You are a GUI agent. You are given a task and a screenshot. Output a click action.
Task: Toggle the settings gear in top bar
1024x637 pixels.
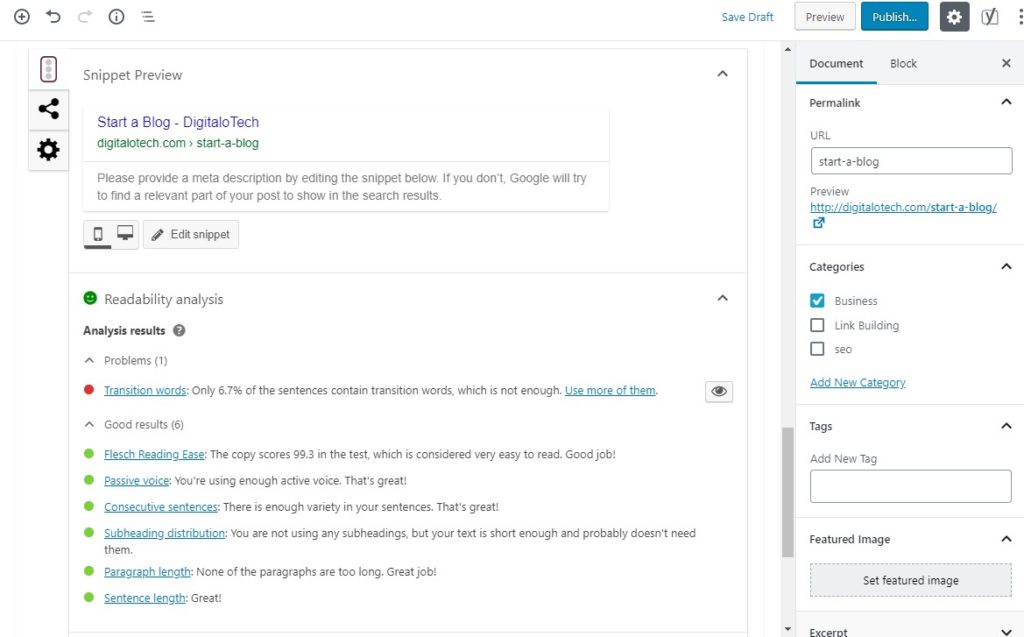pos(954,17)
